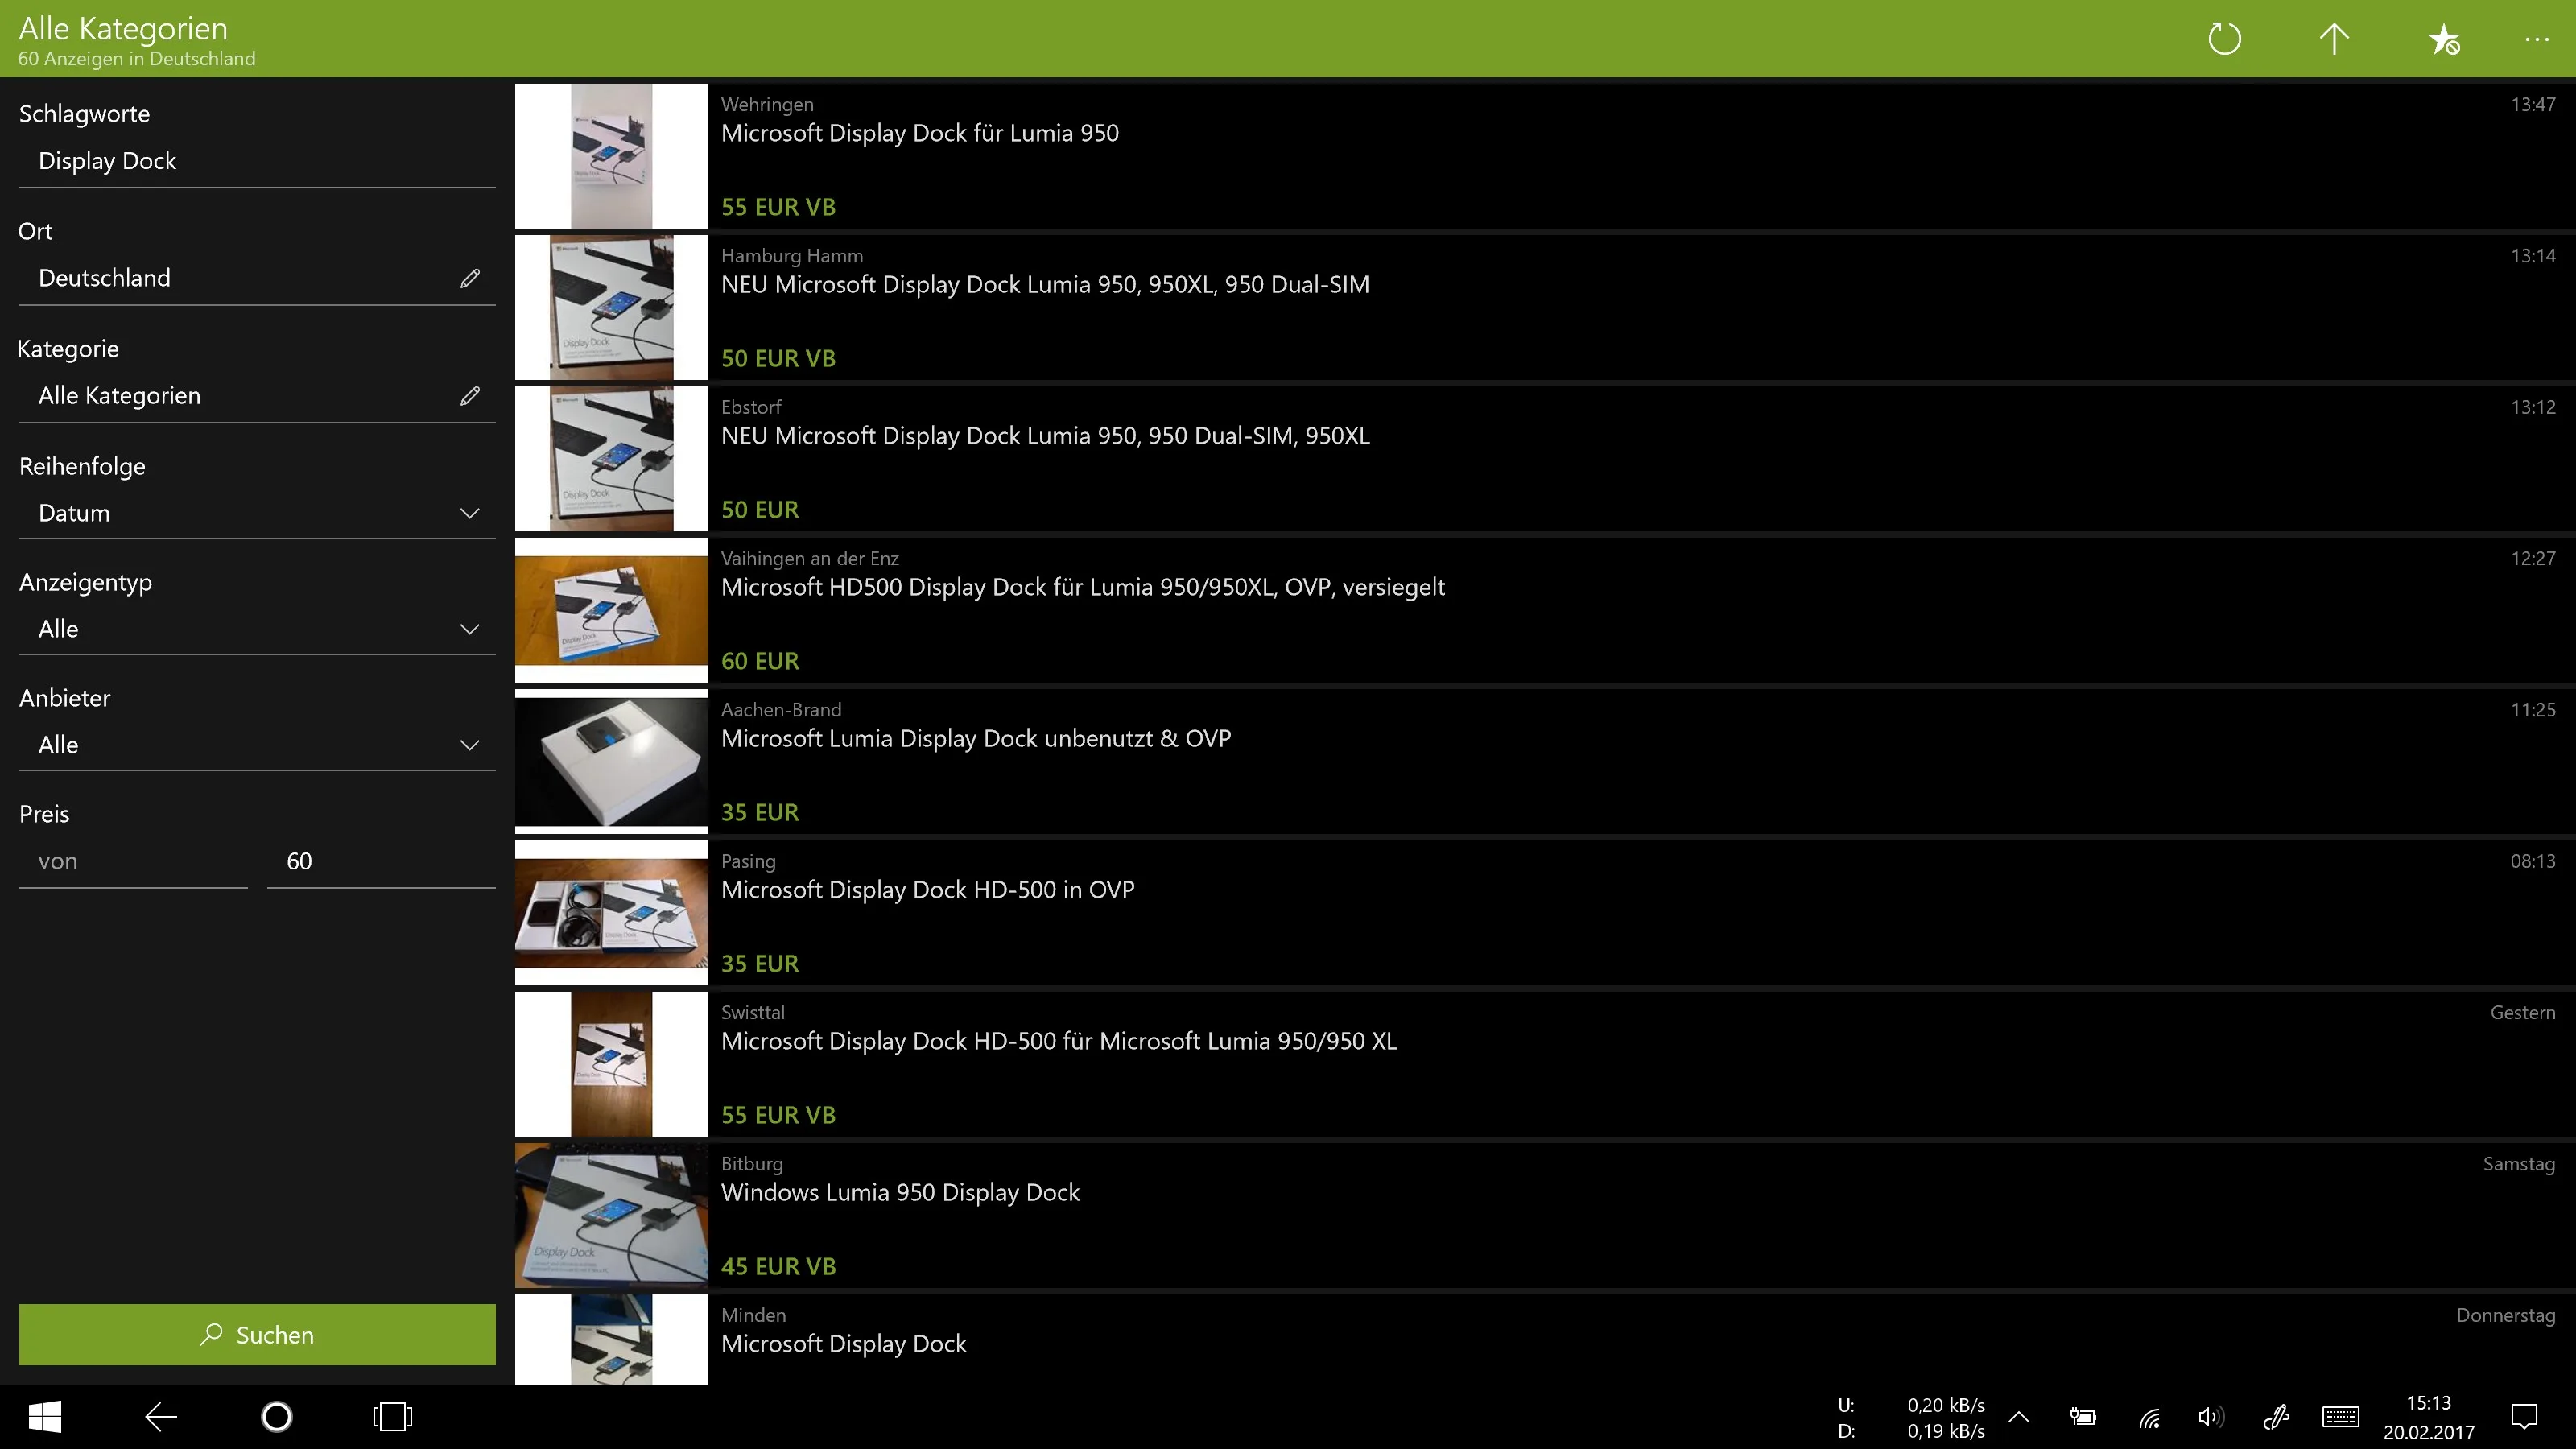Open Task View in taskbar

point(392,1417)
